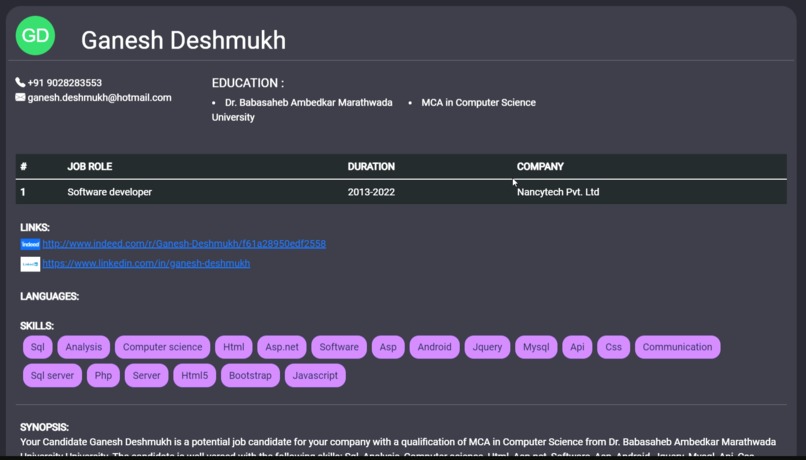Image resolution: width=806 pixels, height=460 pixels.
Task: Click the green GD avatar circle
Action: point(35,35)
